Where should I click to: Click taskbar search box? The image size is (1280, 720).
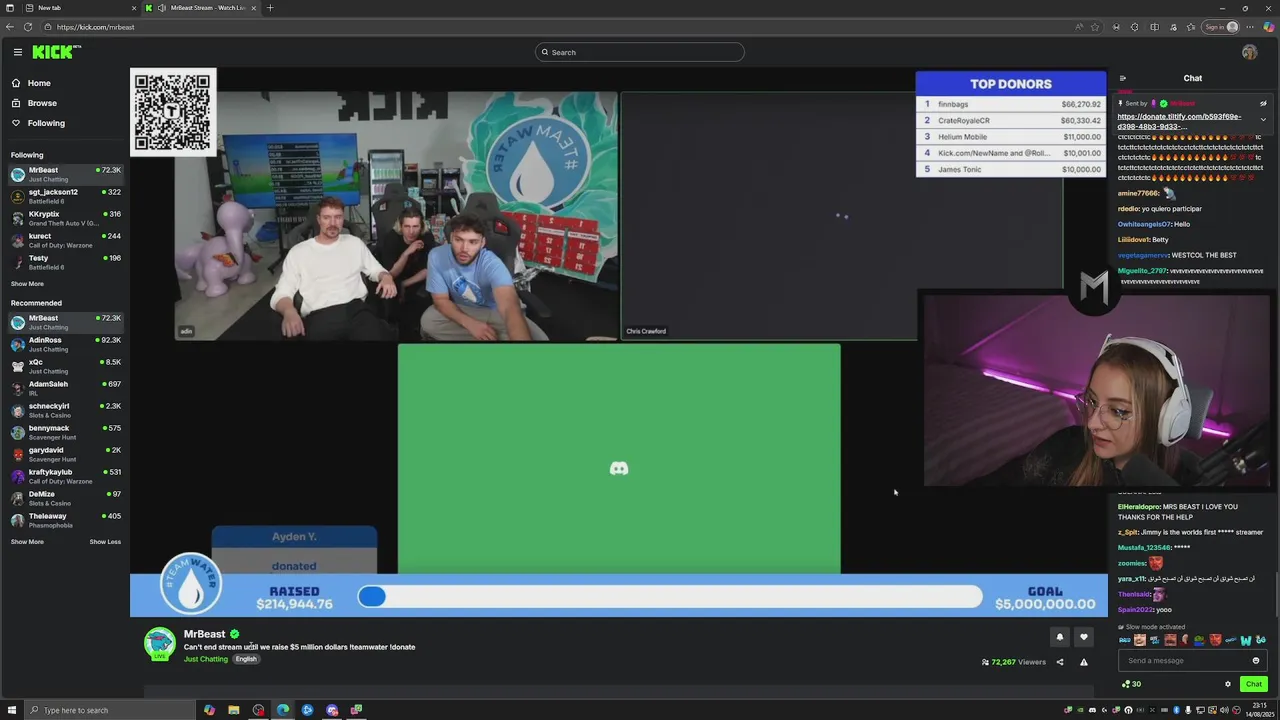tap(109, 710)
